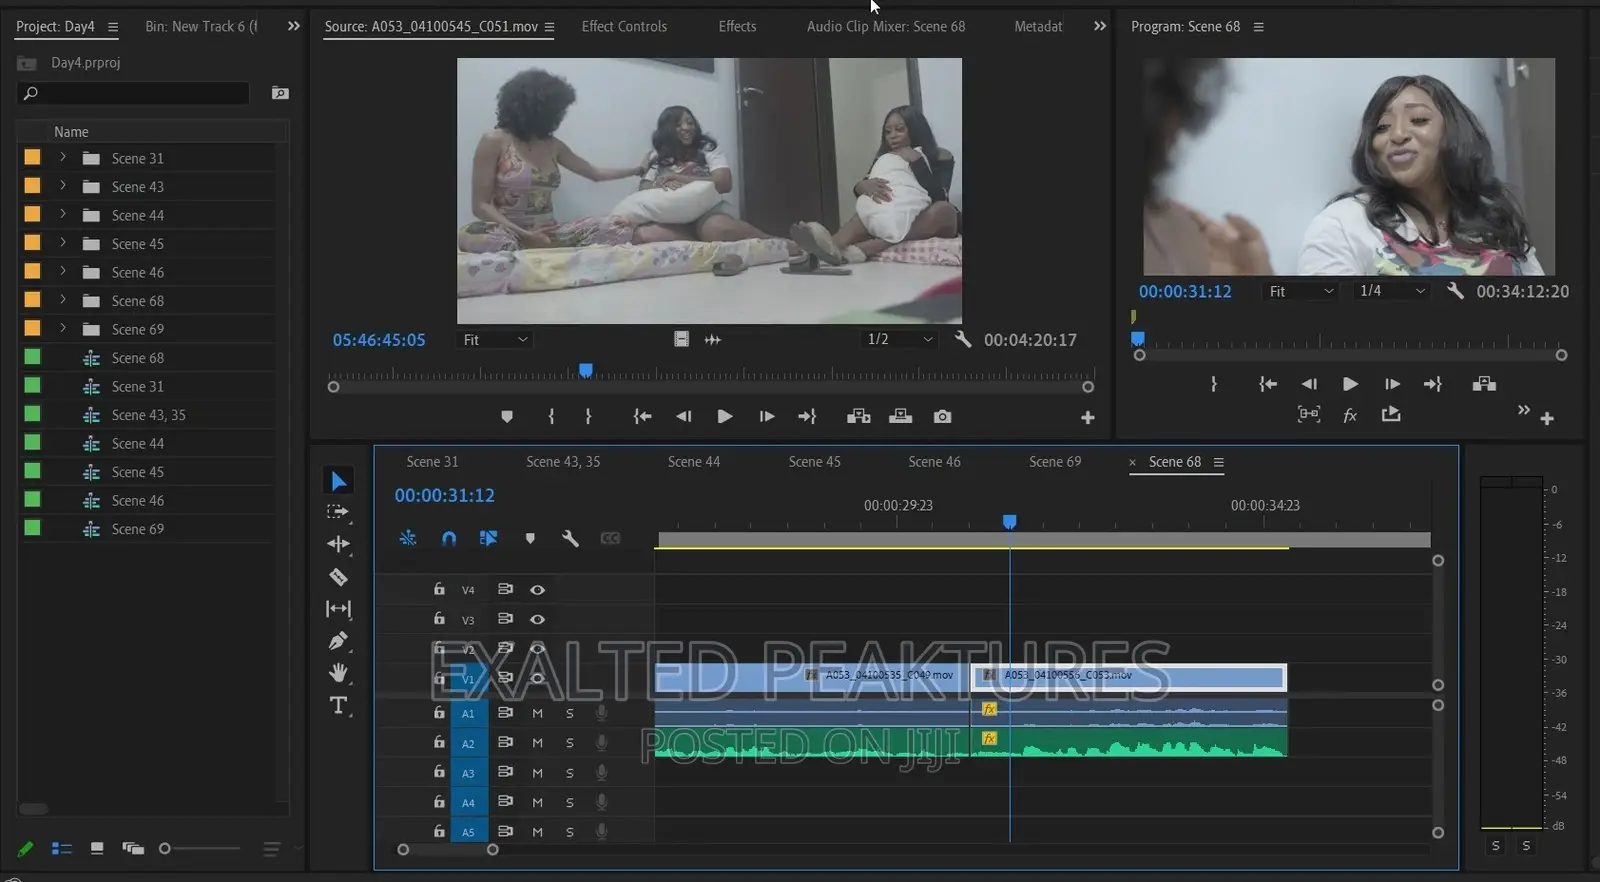Select Scene 45 sequence in Project panel
The image size is (1600, 882).
click(138, 472)
